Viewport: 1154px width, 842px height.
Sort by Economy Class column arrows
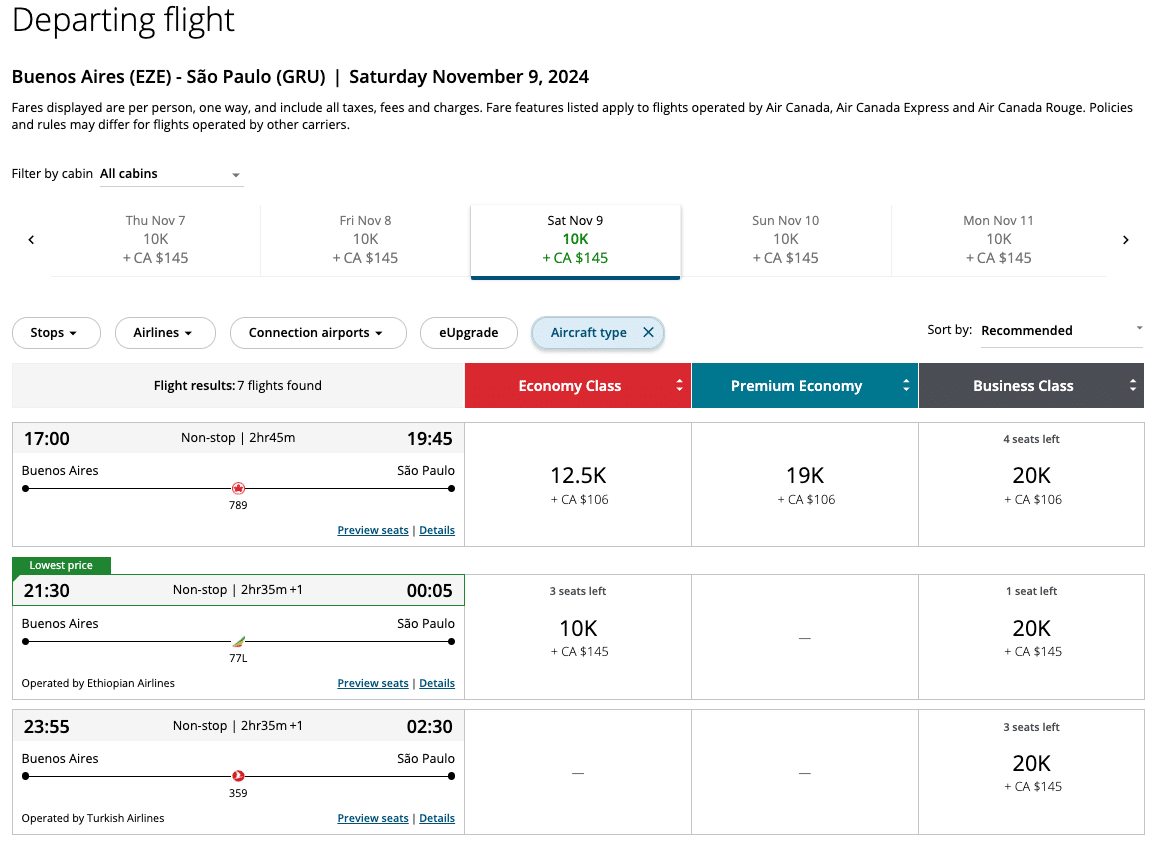coord(679,386)
